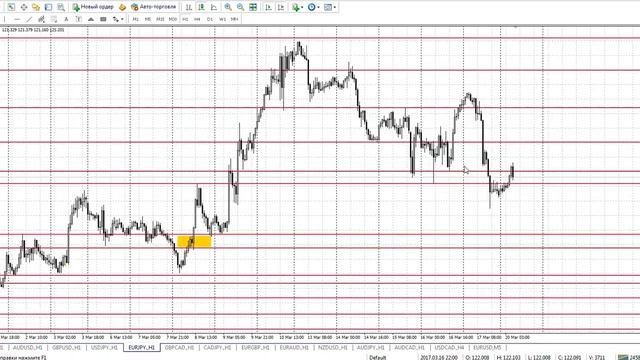Open the Navigator panel icon
Screen dimensions: 640x360
pyautogui.click(x=36, y=7)
